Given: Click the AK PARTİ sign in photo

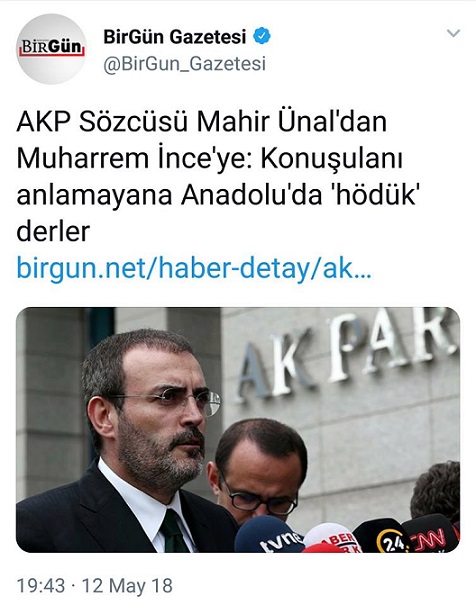Looking at the screenshot, I should pyautogui.click(x=345, y=355).
